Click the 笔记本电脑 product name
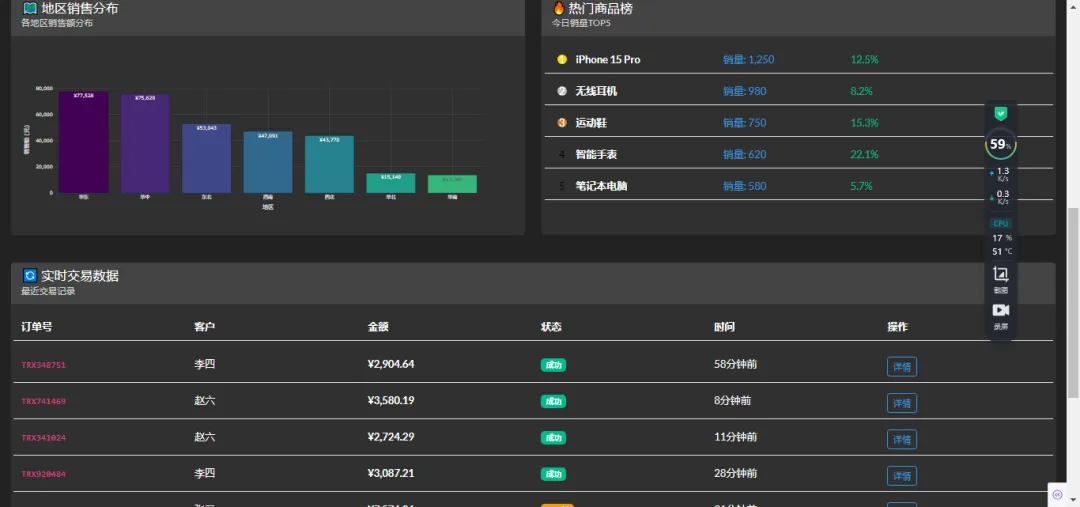Image resolution: width=1080 pixels, height=507 pixels. point(601,186)
